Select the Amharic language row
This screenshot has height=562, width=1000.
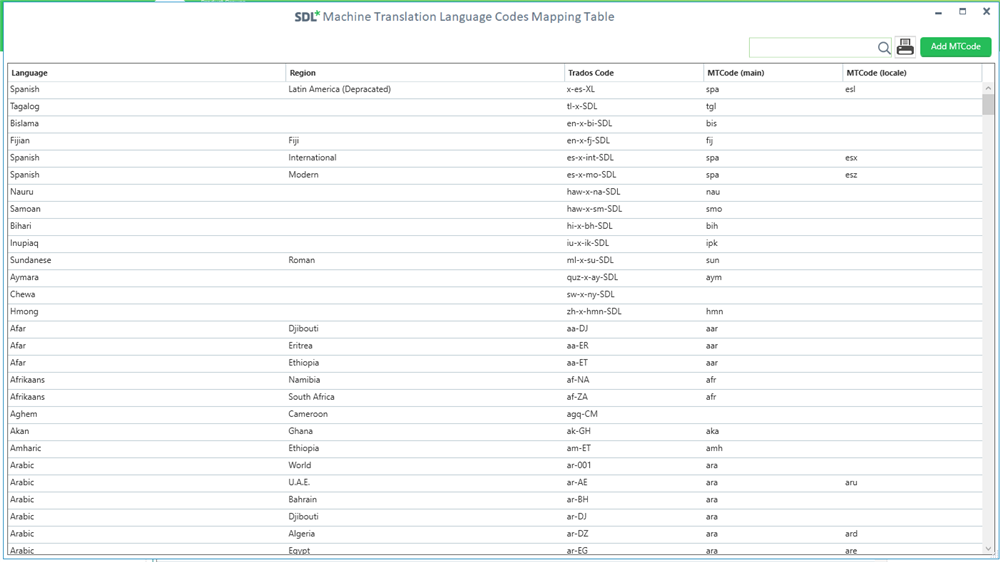coord(495,448)
